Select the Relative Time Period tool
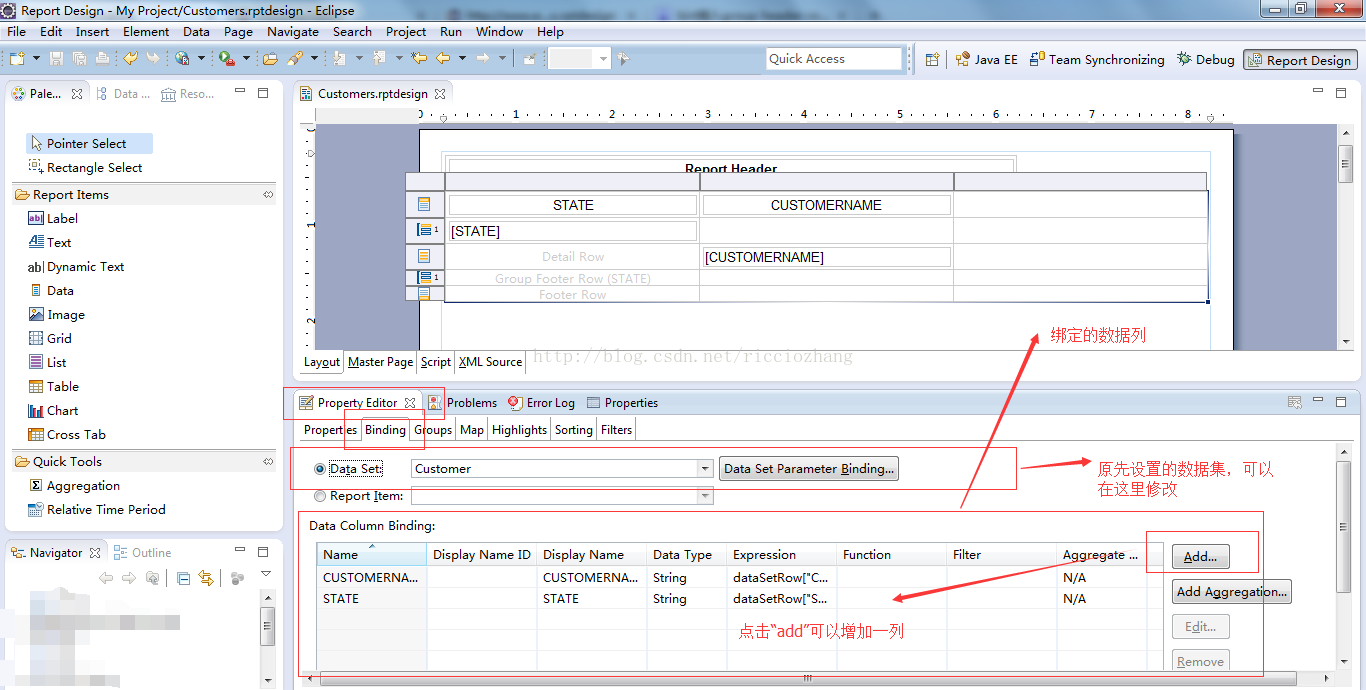The width and height of the screenshot is (1366, 690). 97,509
